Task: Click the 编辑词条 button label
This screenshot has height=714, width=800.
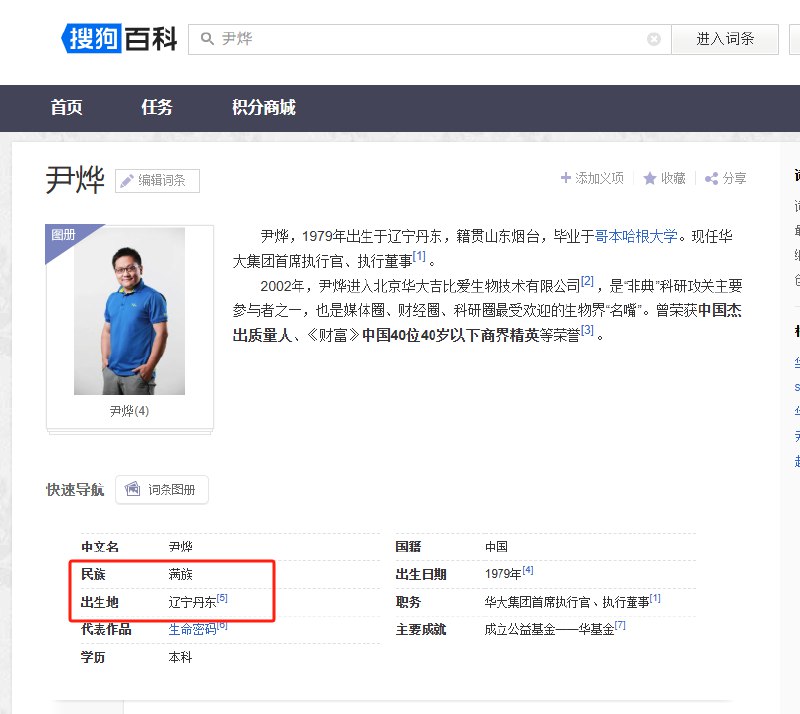Action: pos(162,180)
